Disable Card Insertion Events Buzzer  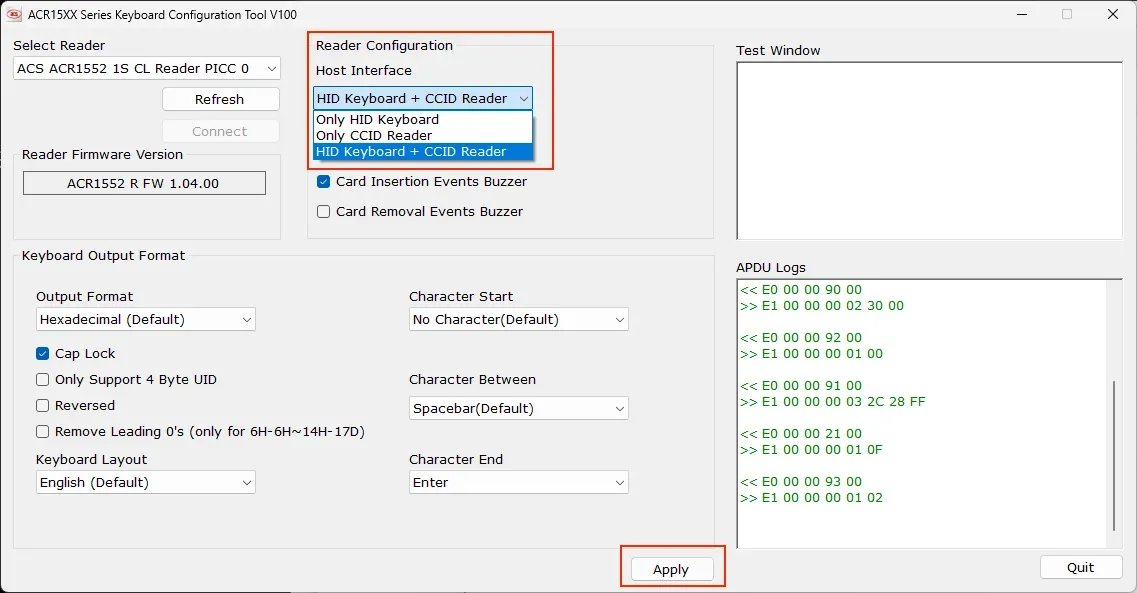pos(322,182)
